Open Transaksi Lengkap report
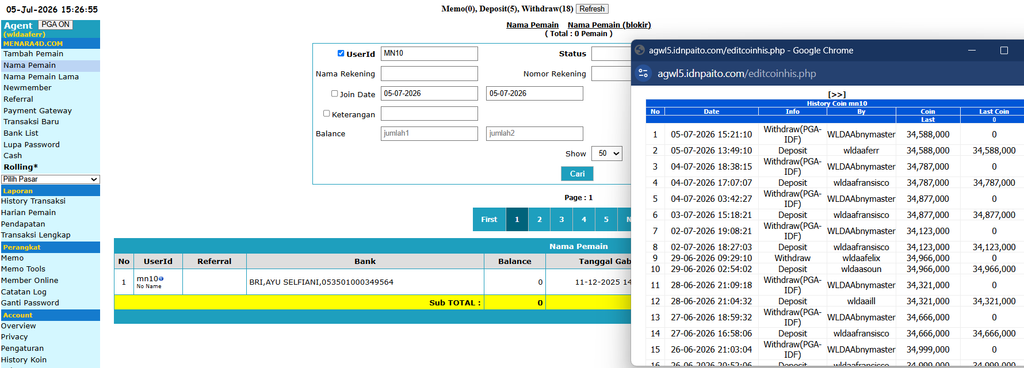The image size is (1024, 368). [35, 235]
